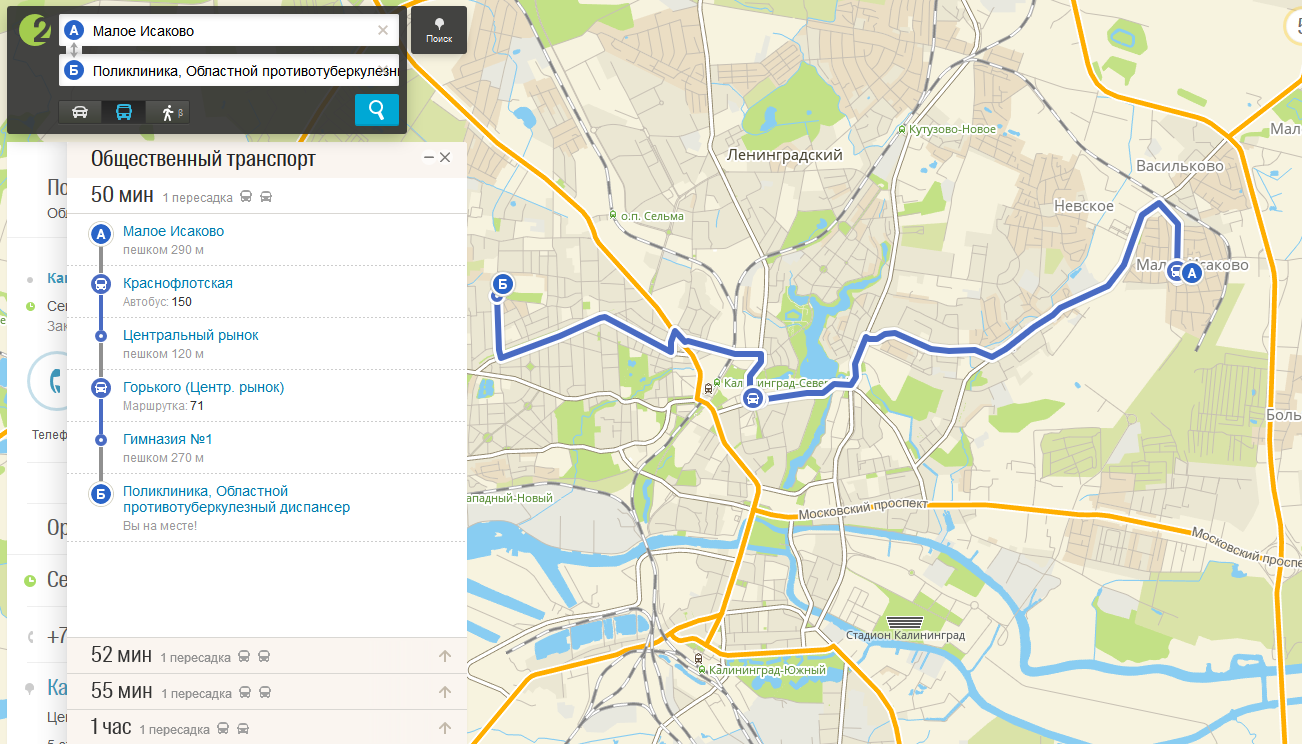This screenshot has width=1302, height=744.
Task: Click the destination Б input field
Action: point(240,71)
